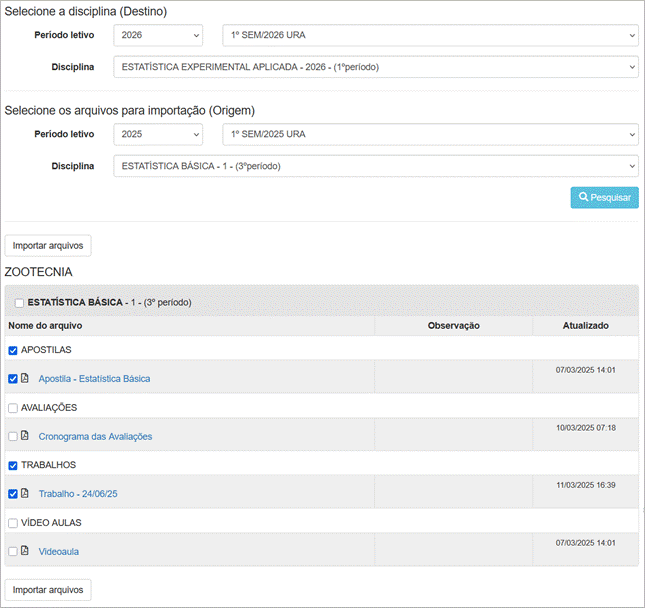Click the PDF icon beside Cronograma das Avaliações
This screenshot has height=608, width=645.
coord(25,436)
